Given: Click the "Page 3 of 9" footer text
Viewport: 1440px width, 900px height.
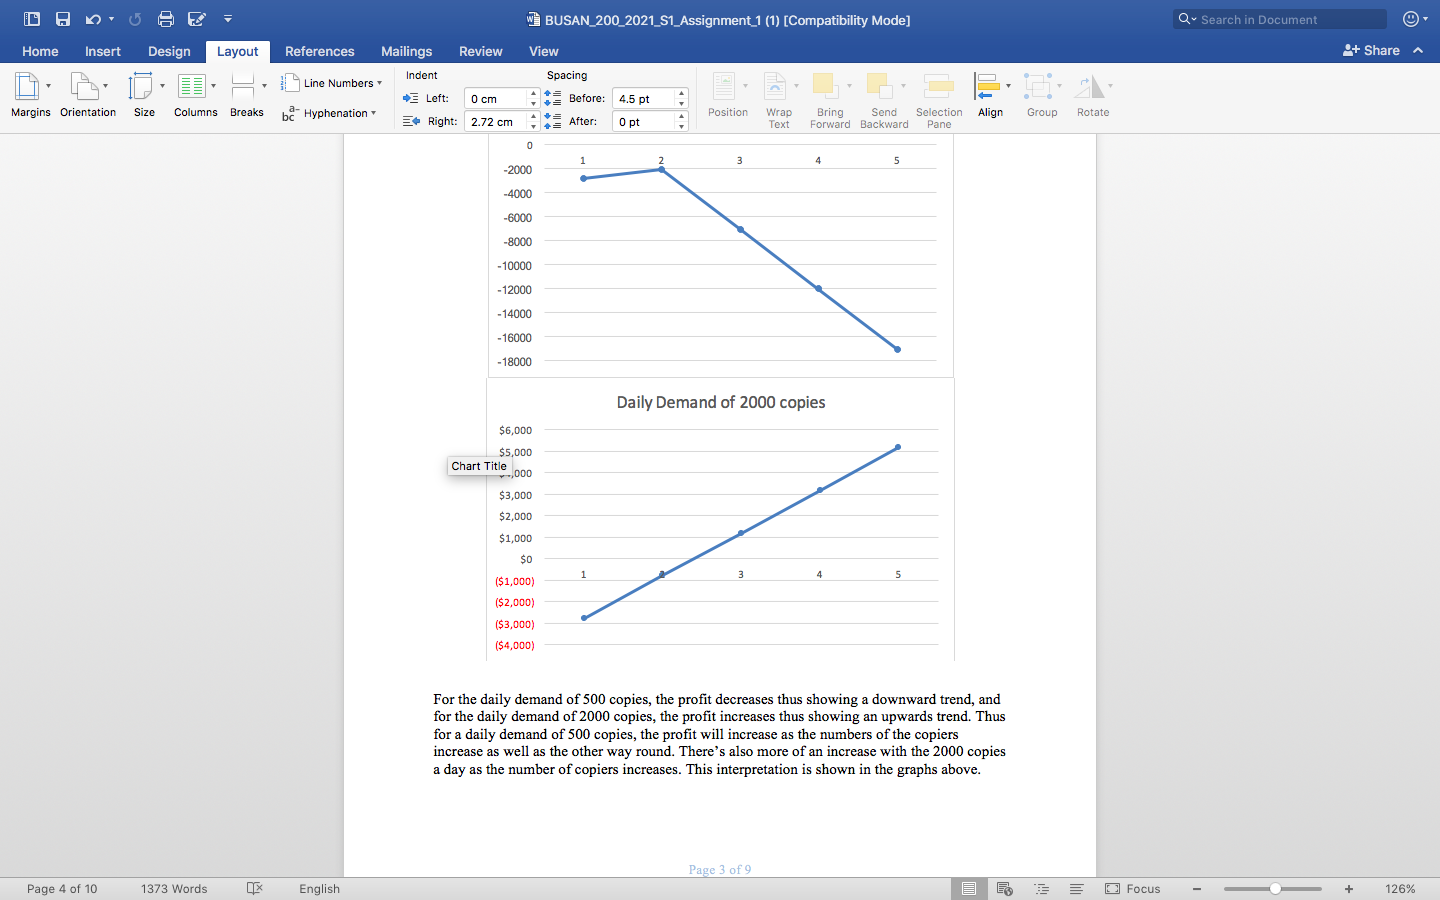Looking at the screenshot, I should point(720,869).
